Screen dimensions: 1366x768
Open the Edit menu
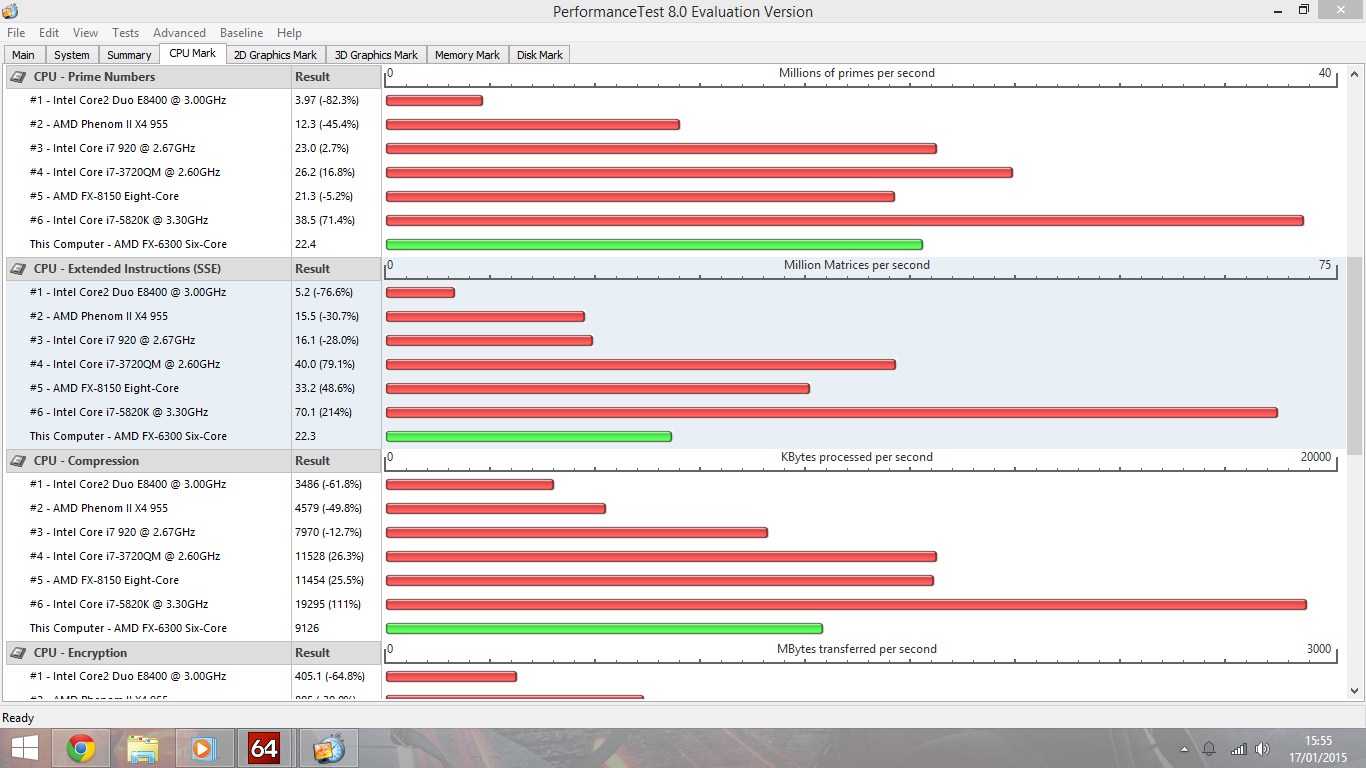49,33
